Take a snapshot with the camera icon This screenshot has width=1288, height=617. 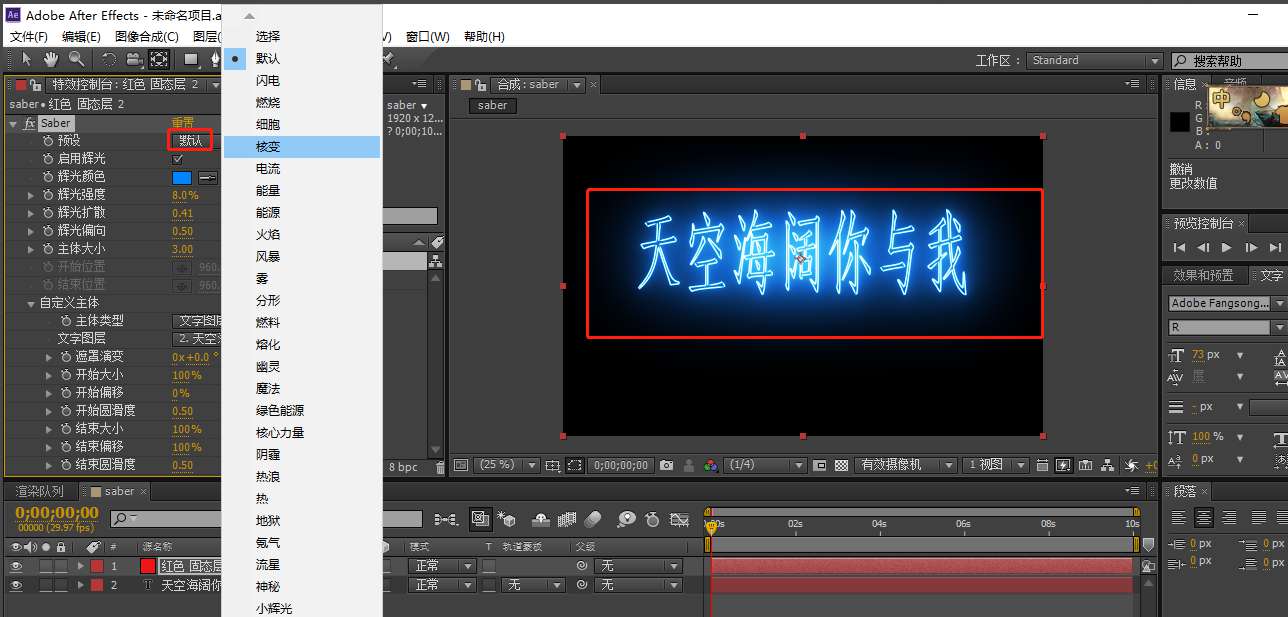[666, 465]
